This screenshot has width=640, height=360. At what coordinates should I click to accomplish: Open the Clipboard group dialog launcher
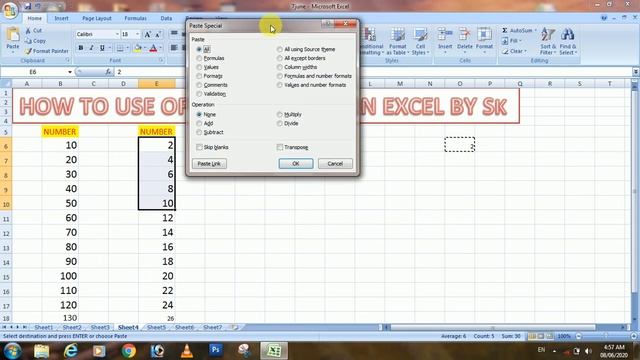pyautogui.click(x=68, y=60)
